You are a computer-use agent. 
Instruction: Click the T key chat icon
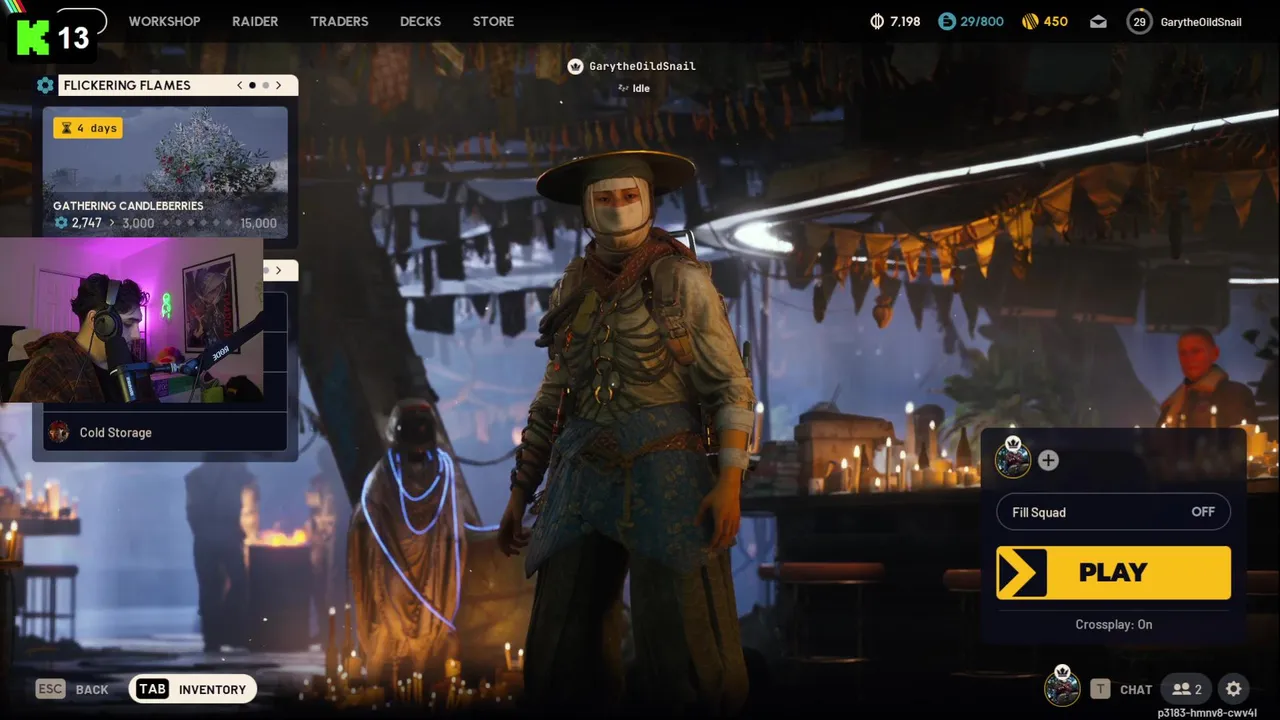tap(1100, 688)
